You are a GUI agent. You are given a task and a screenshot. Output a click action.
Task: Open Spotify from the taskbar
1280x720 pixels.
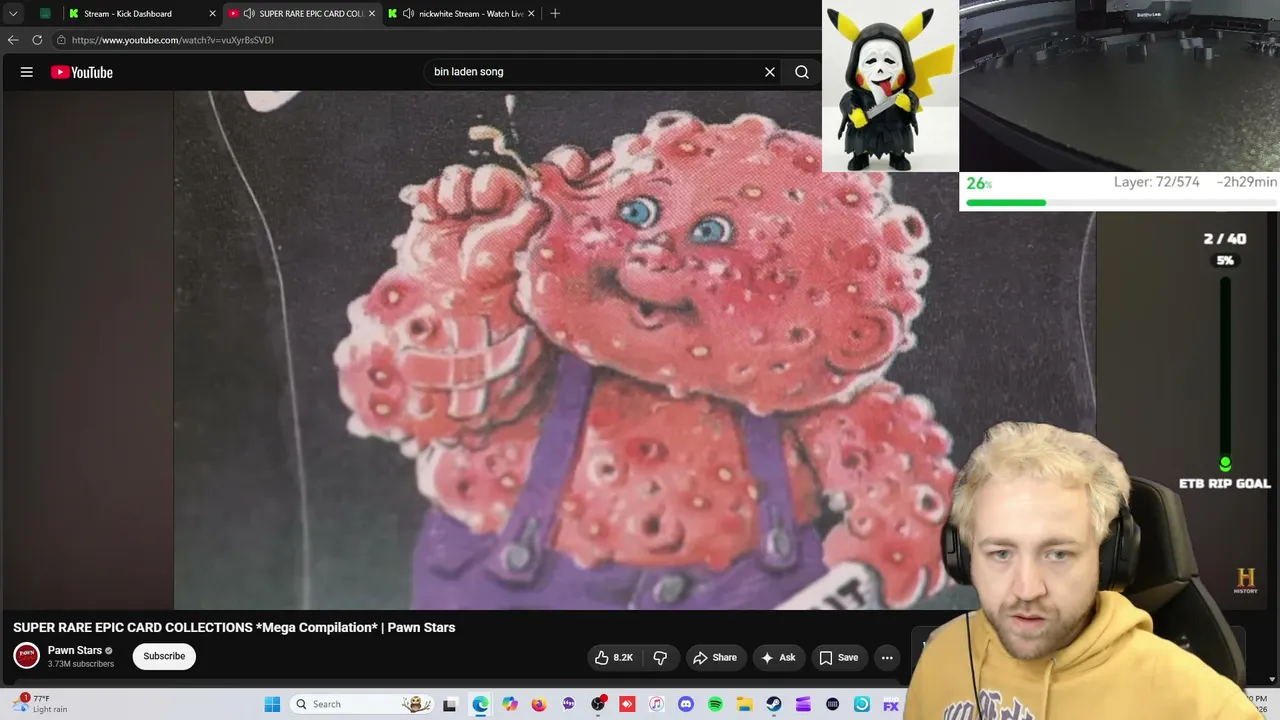click(715, 704)
